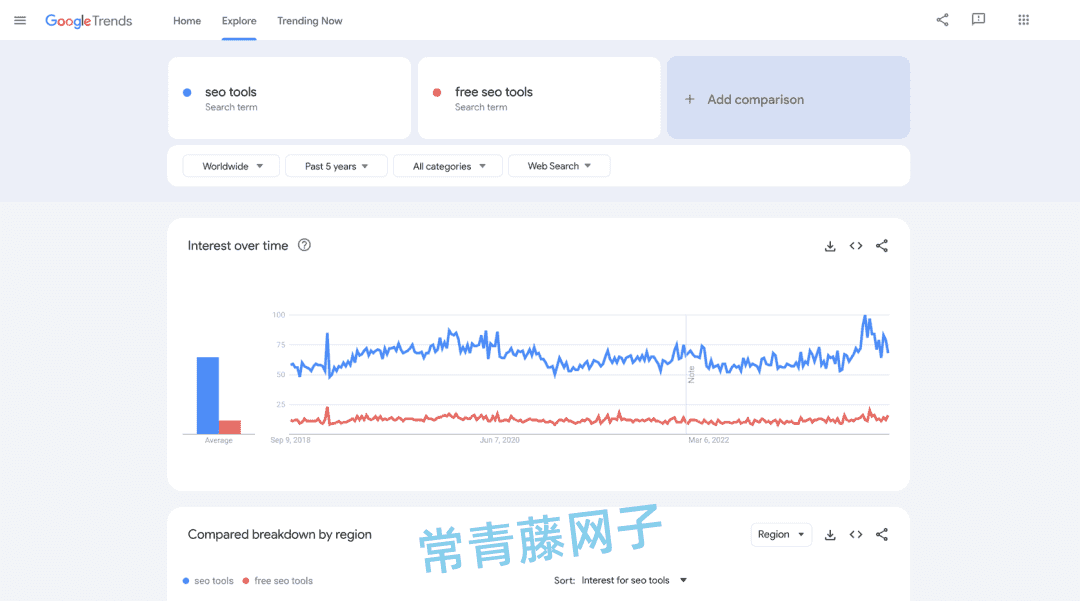1080x601 pixels.
Task: Embed the Interest over time chart
Action: (x=856, y=246)
